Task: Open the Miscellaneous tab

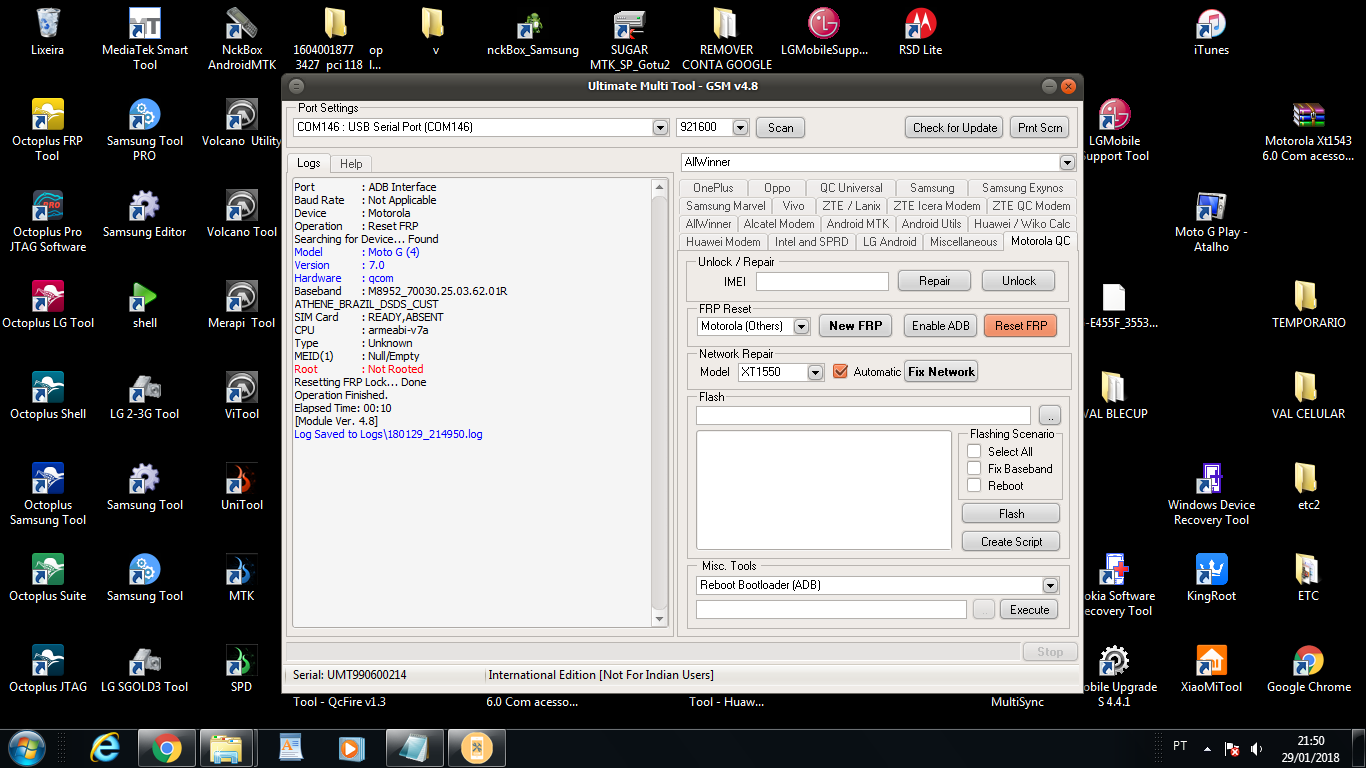Action: (963, 241)
